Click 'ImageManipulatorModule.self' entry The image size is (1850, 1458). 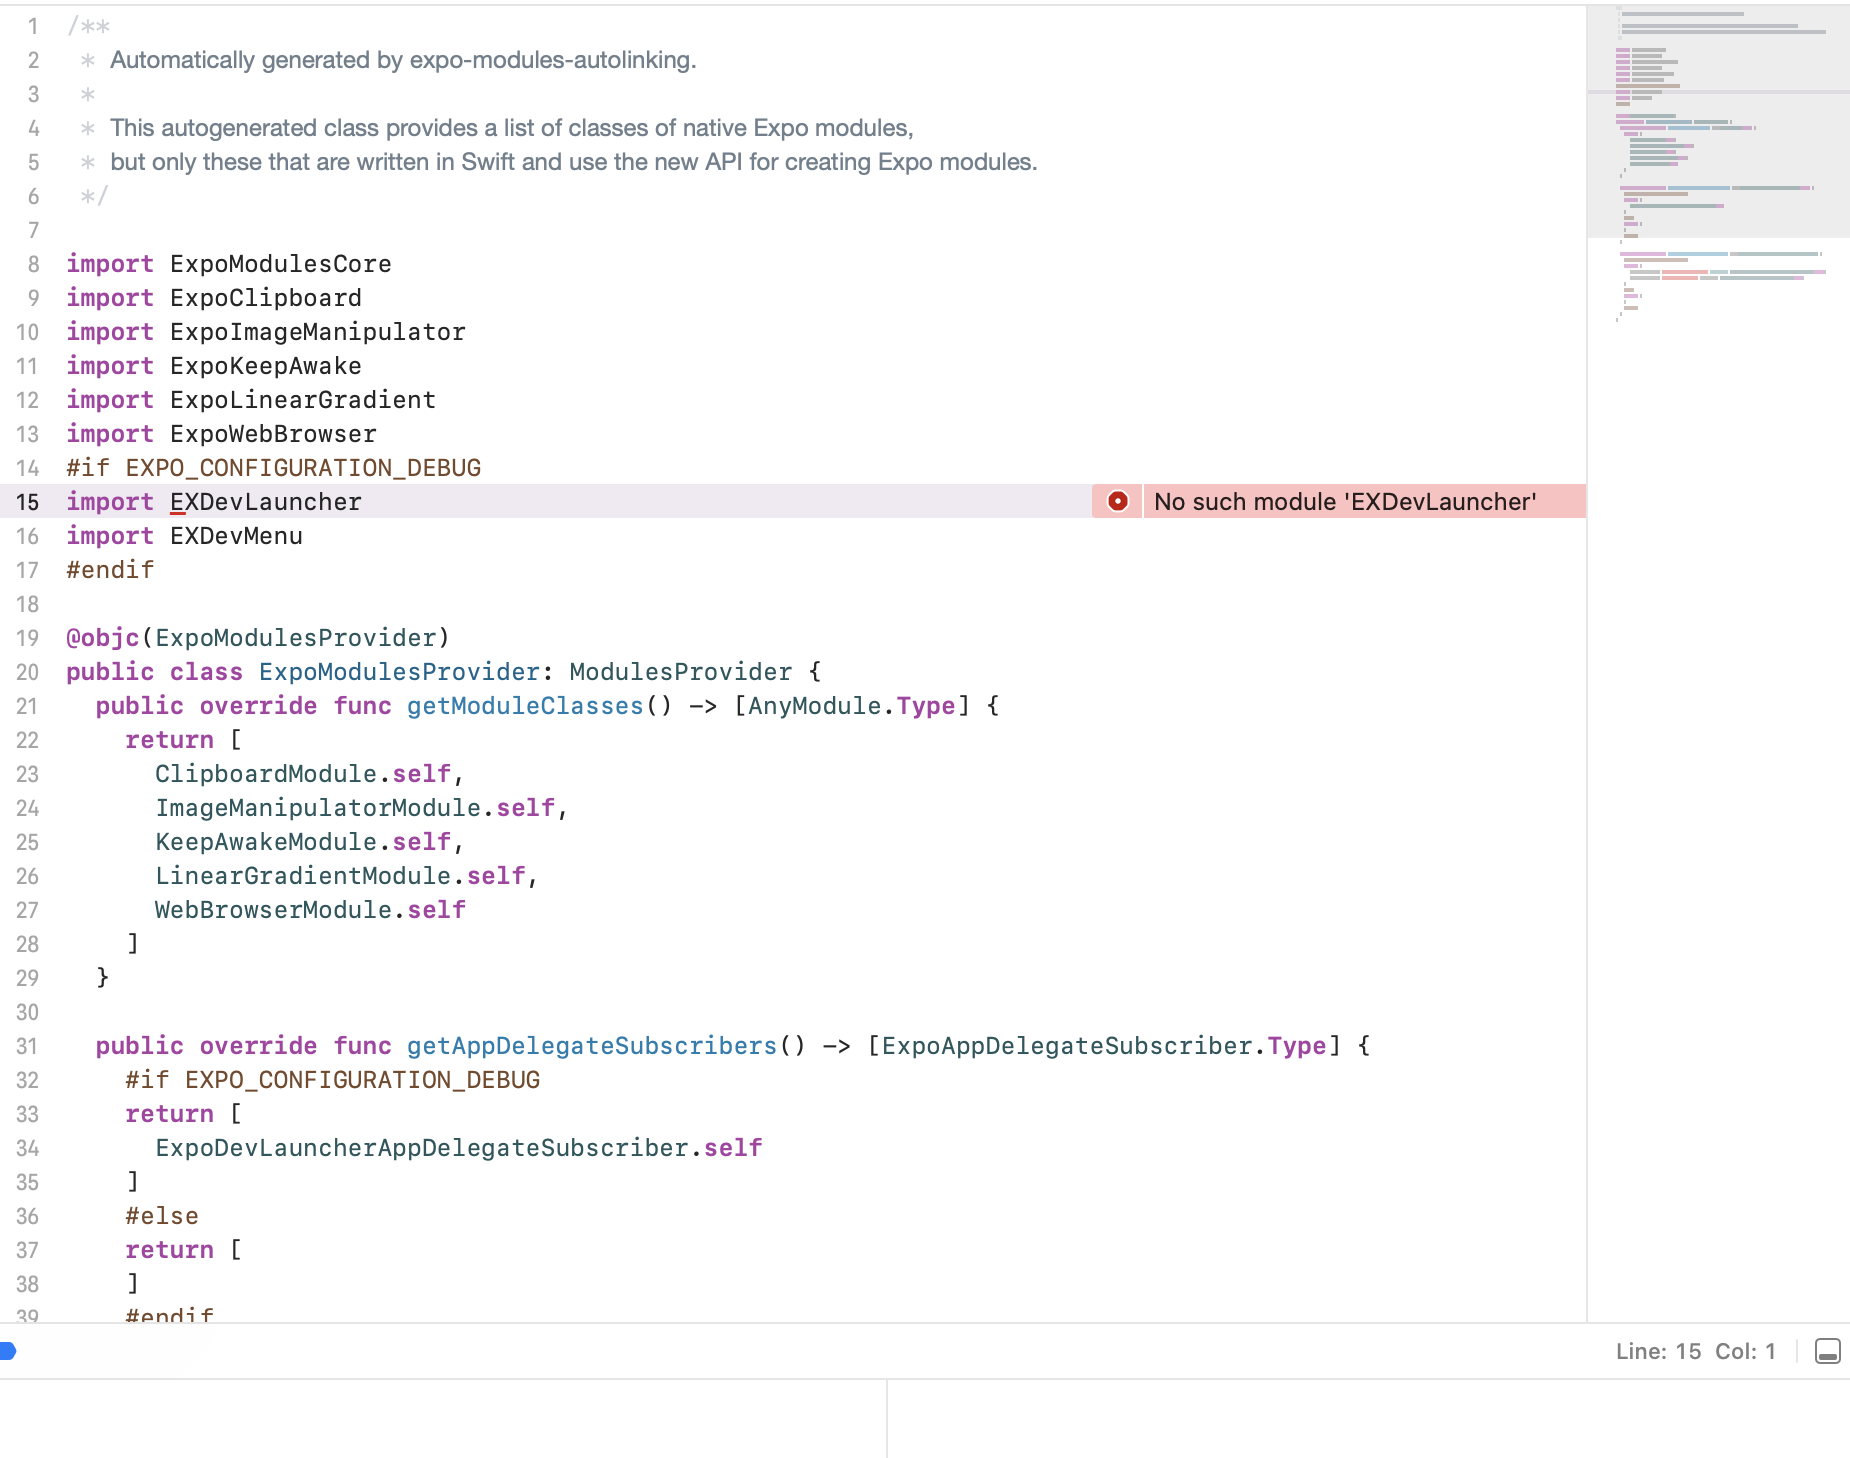[x=355, y=808]
